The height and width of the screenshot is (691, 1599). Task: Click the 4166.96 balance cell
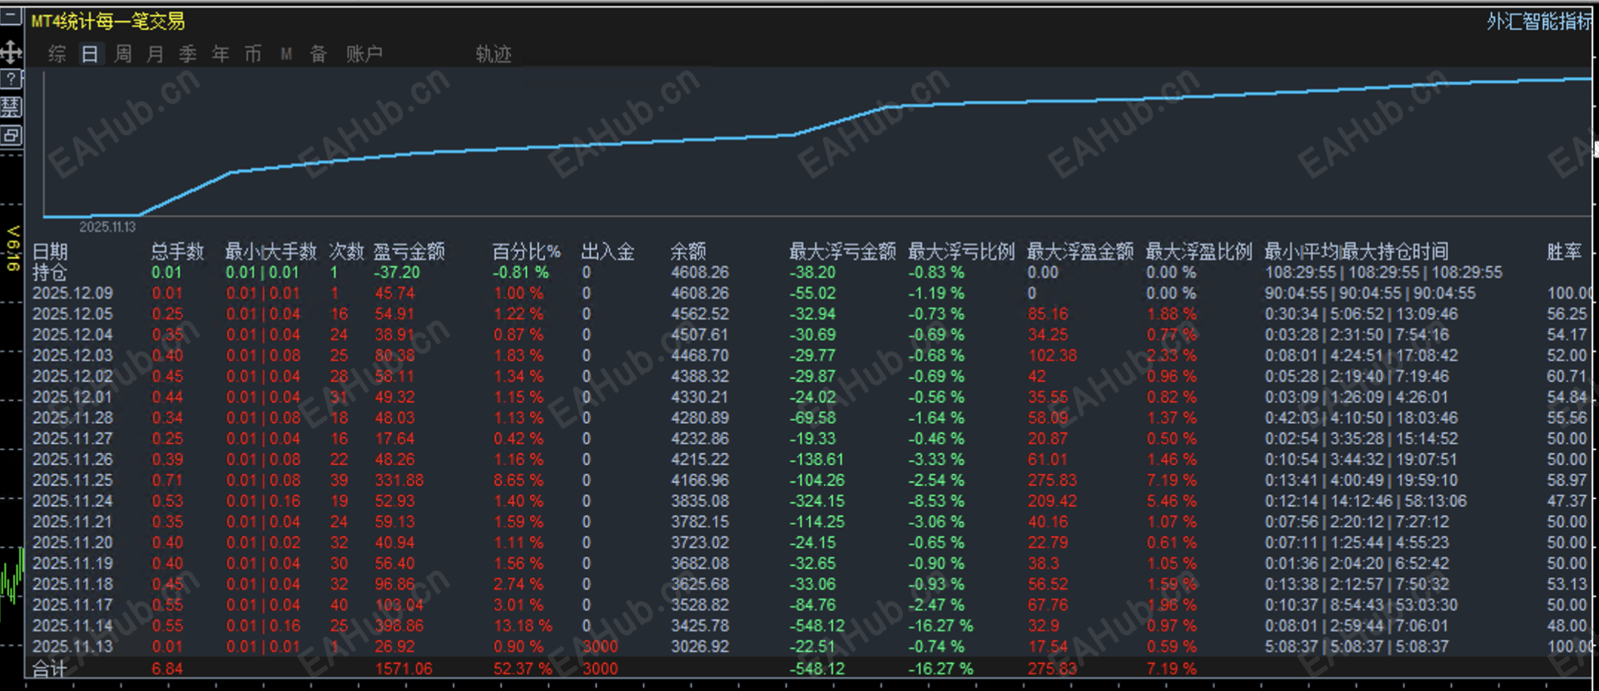coord(700,480)
